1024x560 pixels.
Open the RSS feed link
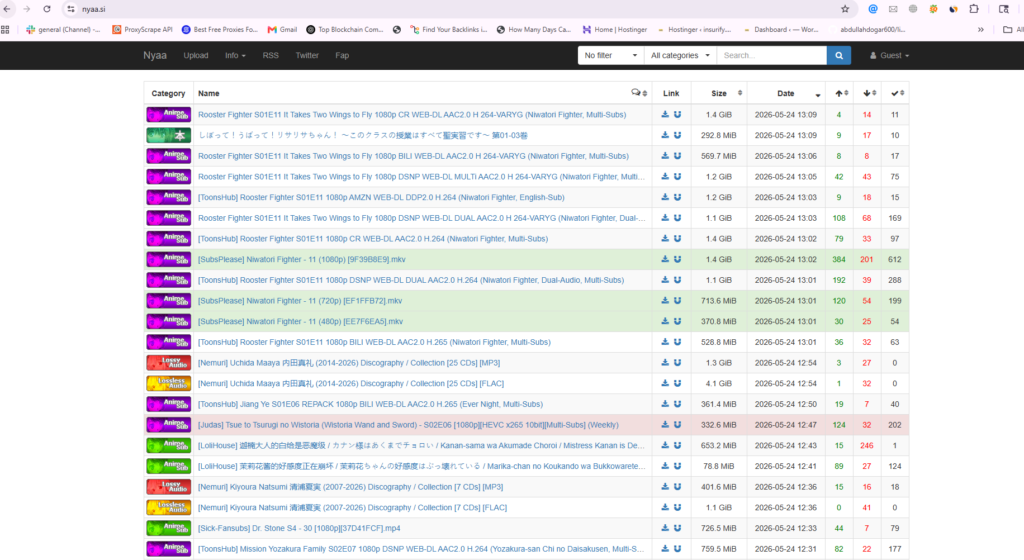[270, 55]
